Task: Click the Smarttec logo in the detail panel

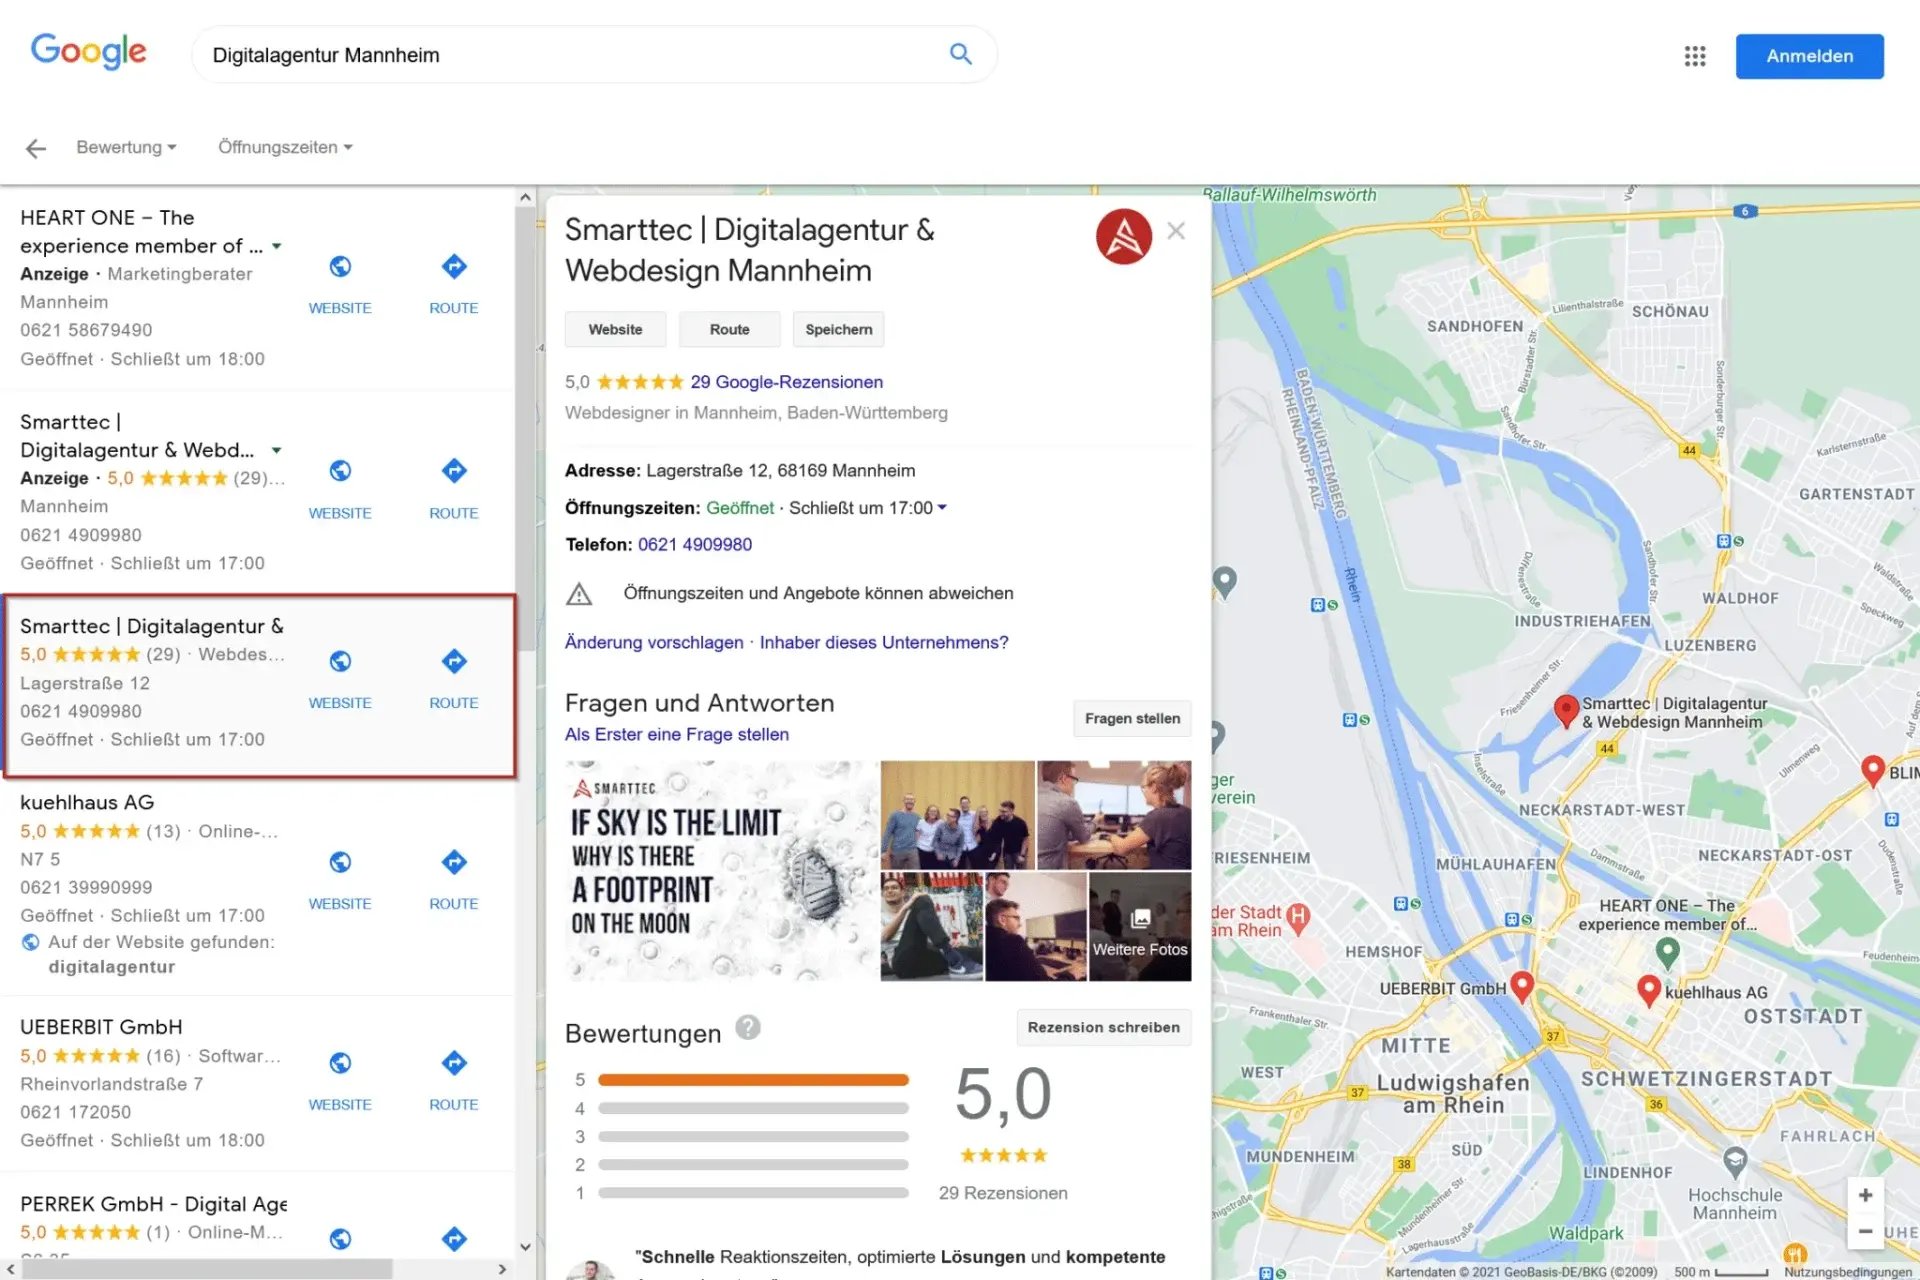Action: [x=1124, y=236]
